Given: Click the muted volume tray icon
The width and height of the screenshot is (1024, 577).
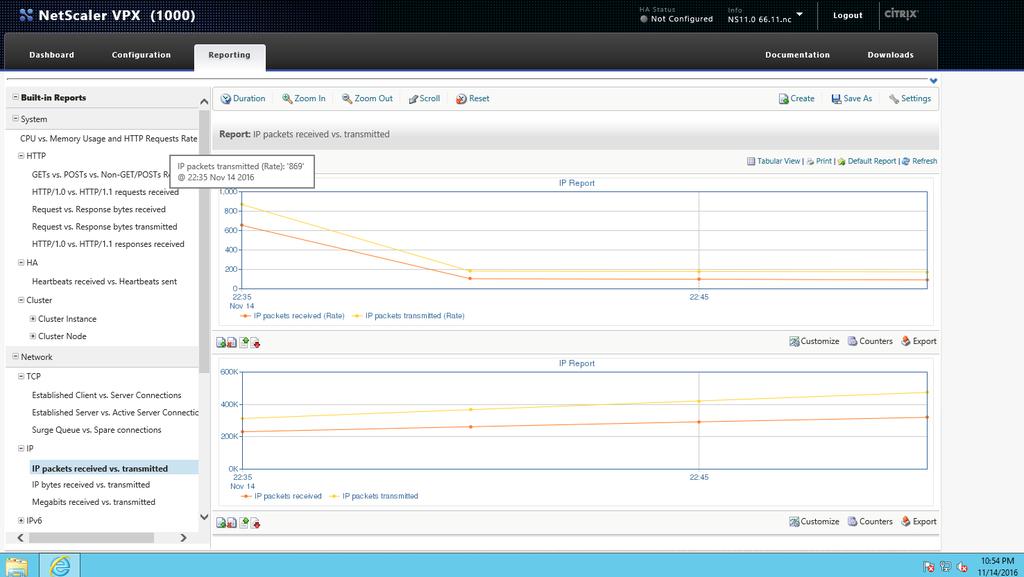Looking at the screenshot, I should [x=962, y=567].
